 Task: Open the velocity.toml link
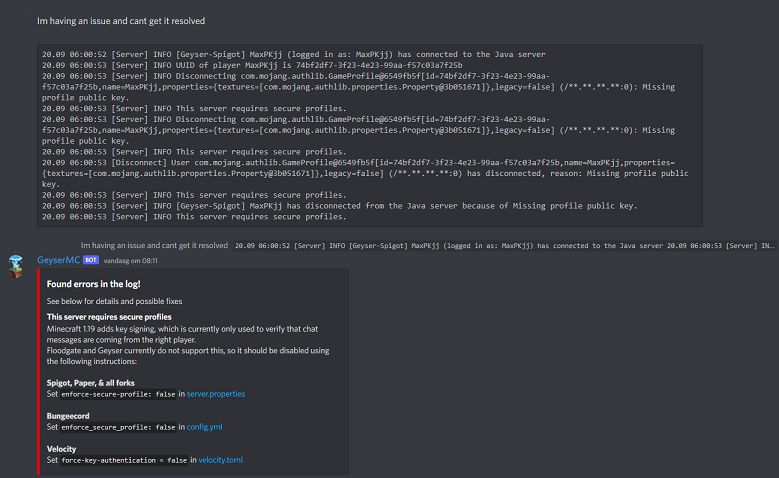click(x=220, y=460)
